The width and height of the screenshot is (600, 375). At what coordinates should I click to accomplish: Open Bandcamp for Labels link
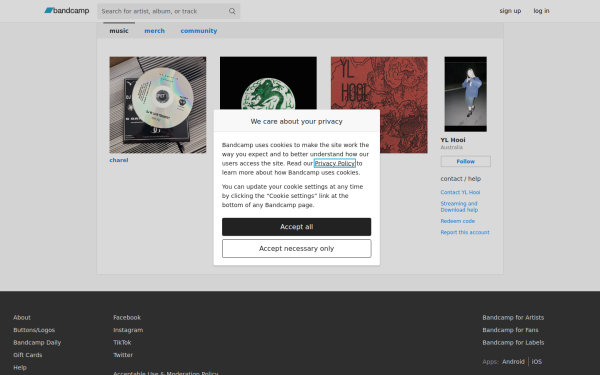click(513, 342)
